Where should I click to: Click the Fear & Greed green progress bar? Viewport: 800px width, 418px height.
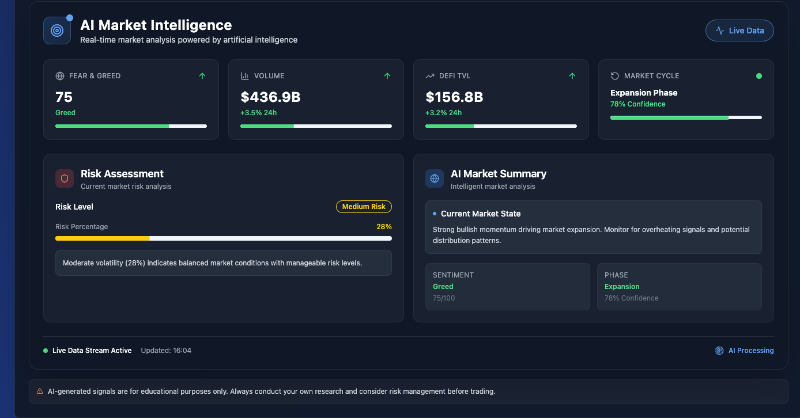point(131,126)
